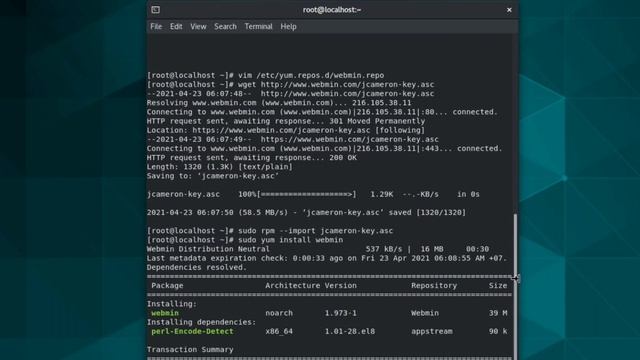Click the 'Installing dependencies:' line
This screenshot has width=640, height=360.
(202, 322)
